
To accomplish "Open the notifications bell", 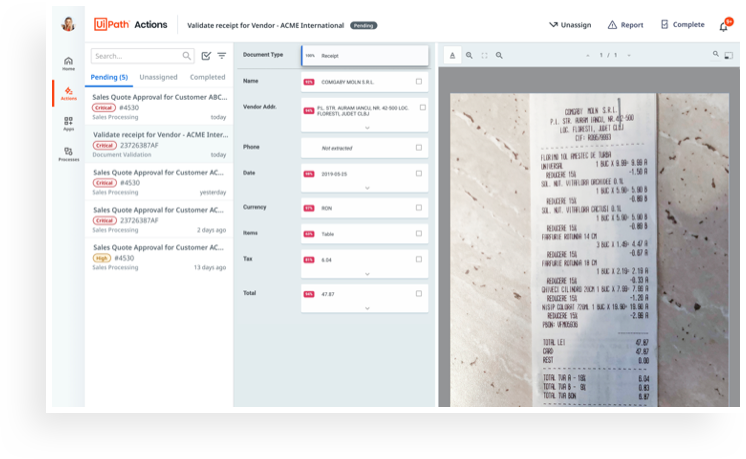I will pyautogui.click(x=724, y=27).
